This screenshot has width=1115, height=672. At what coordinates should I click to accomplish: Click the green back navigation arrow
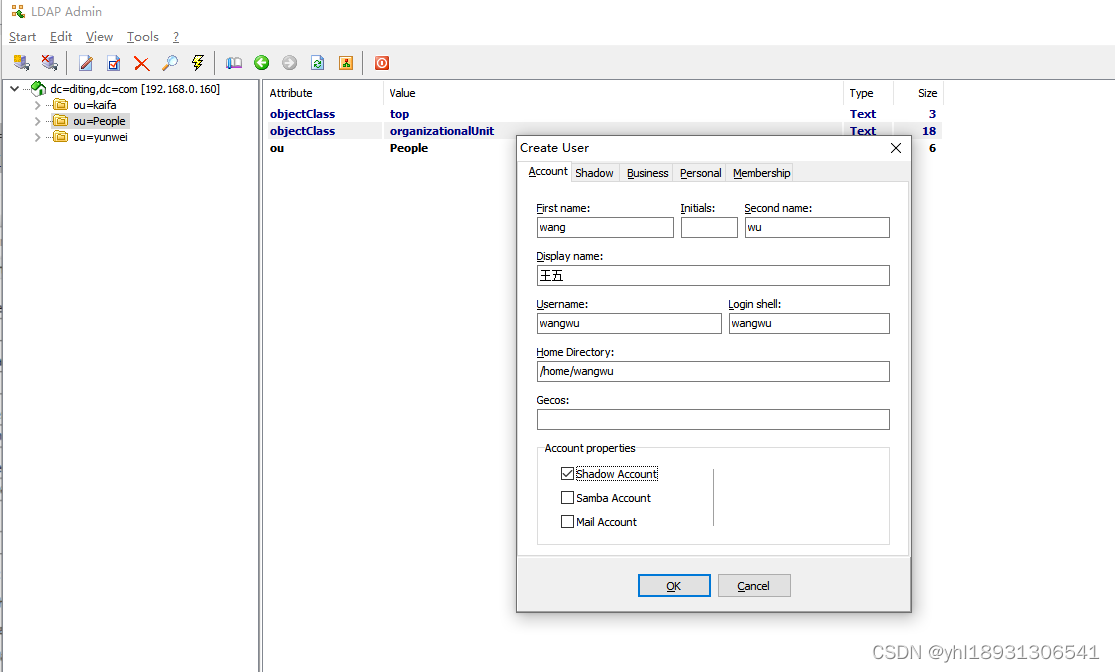point(261,62)
